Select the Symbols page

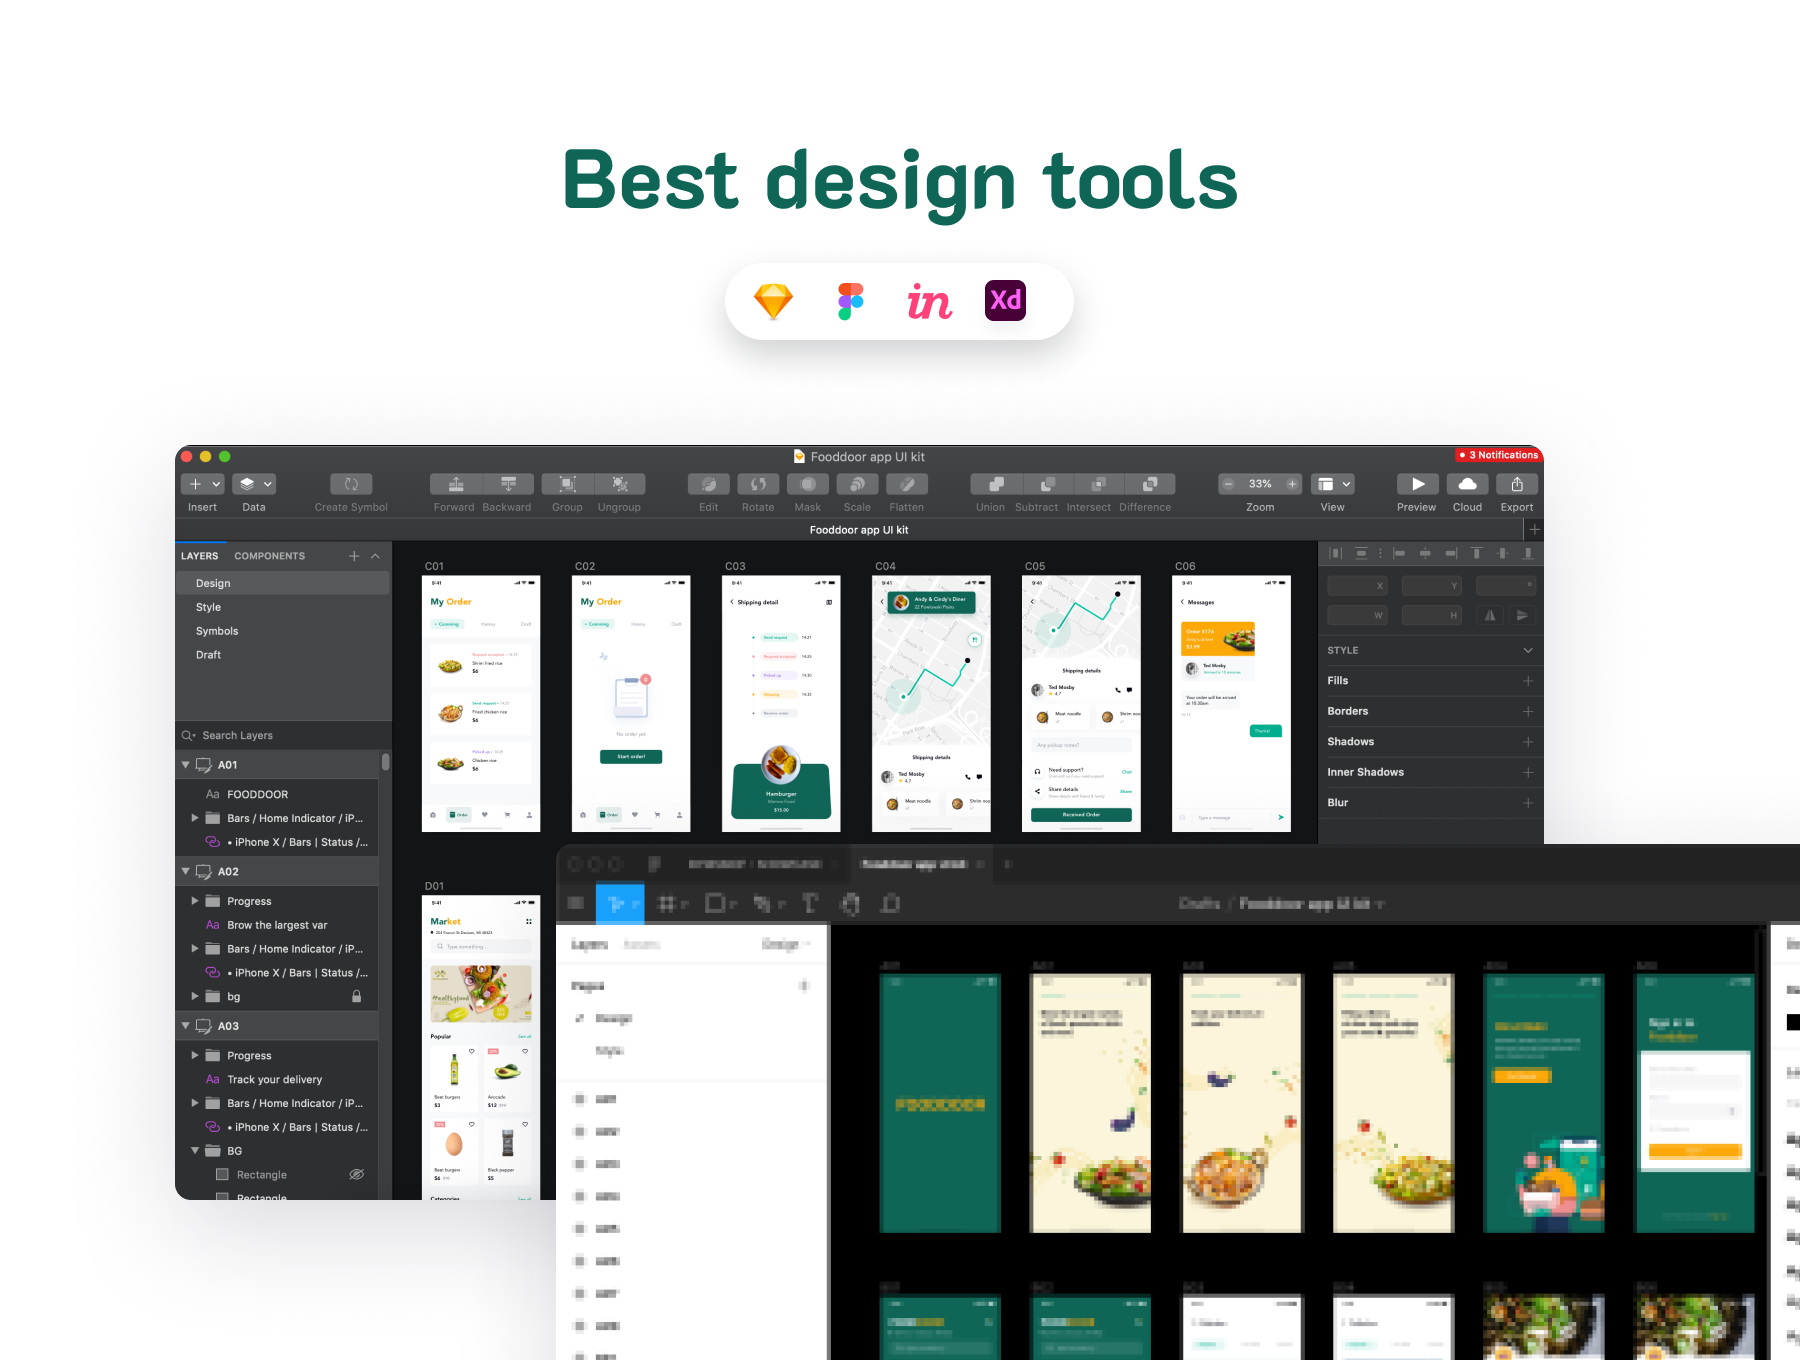tap(217, 631)
